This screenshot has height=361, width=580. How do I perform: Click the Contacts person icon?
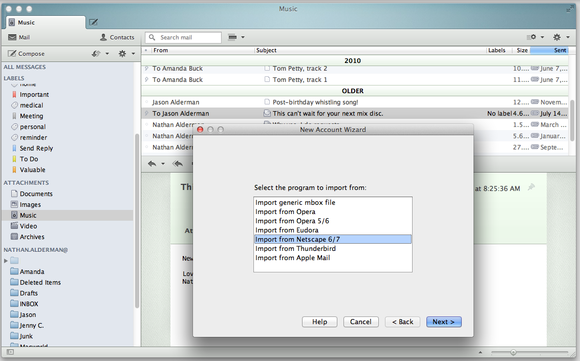[104, 37]
